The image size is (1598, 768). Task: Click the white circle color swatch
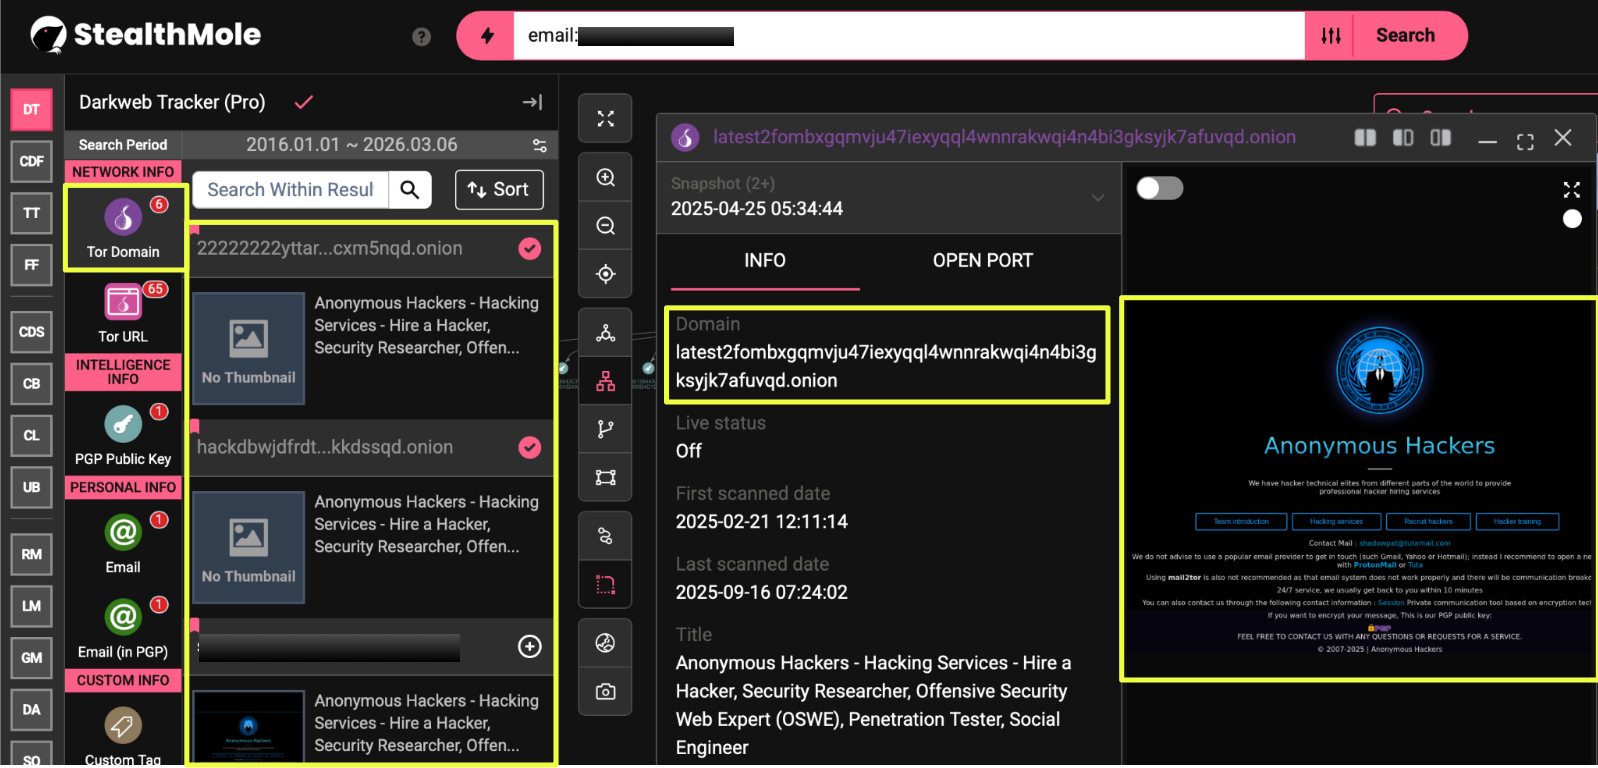coord(1572,219)
